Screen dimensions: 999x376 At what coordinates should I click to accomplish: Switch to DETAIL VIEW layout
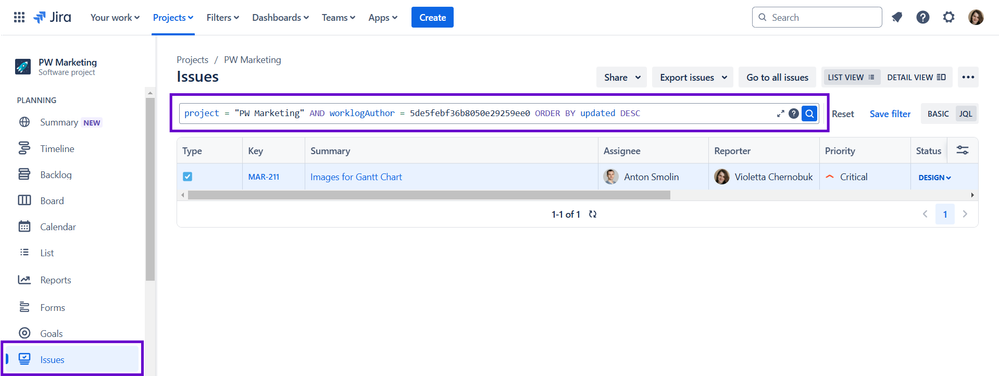click(916, 77)
